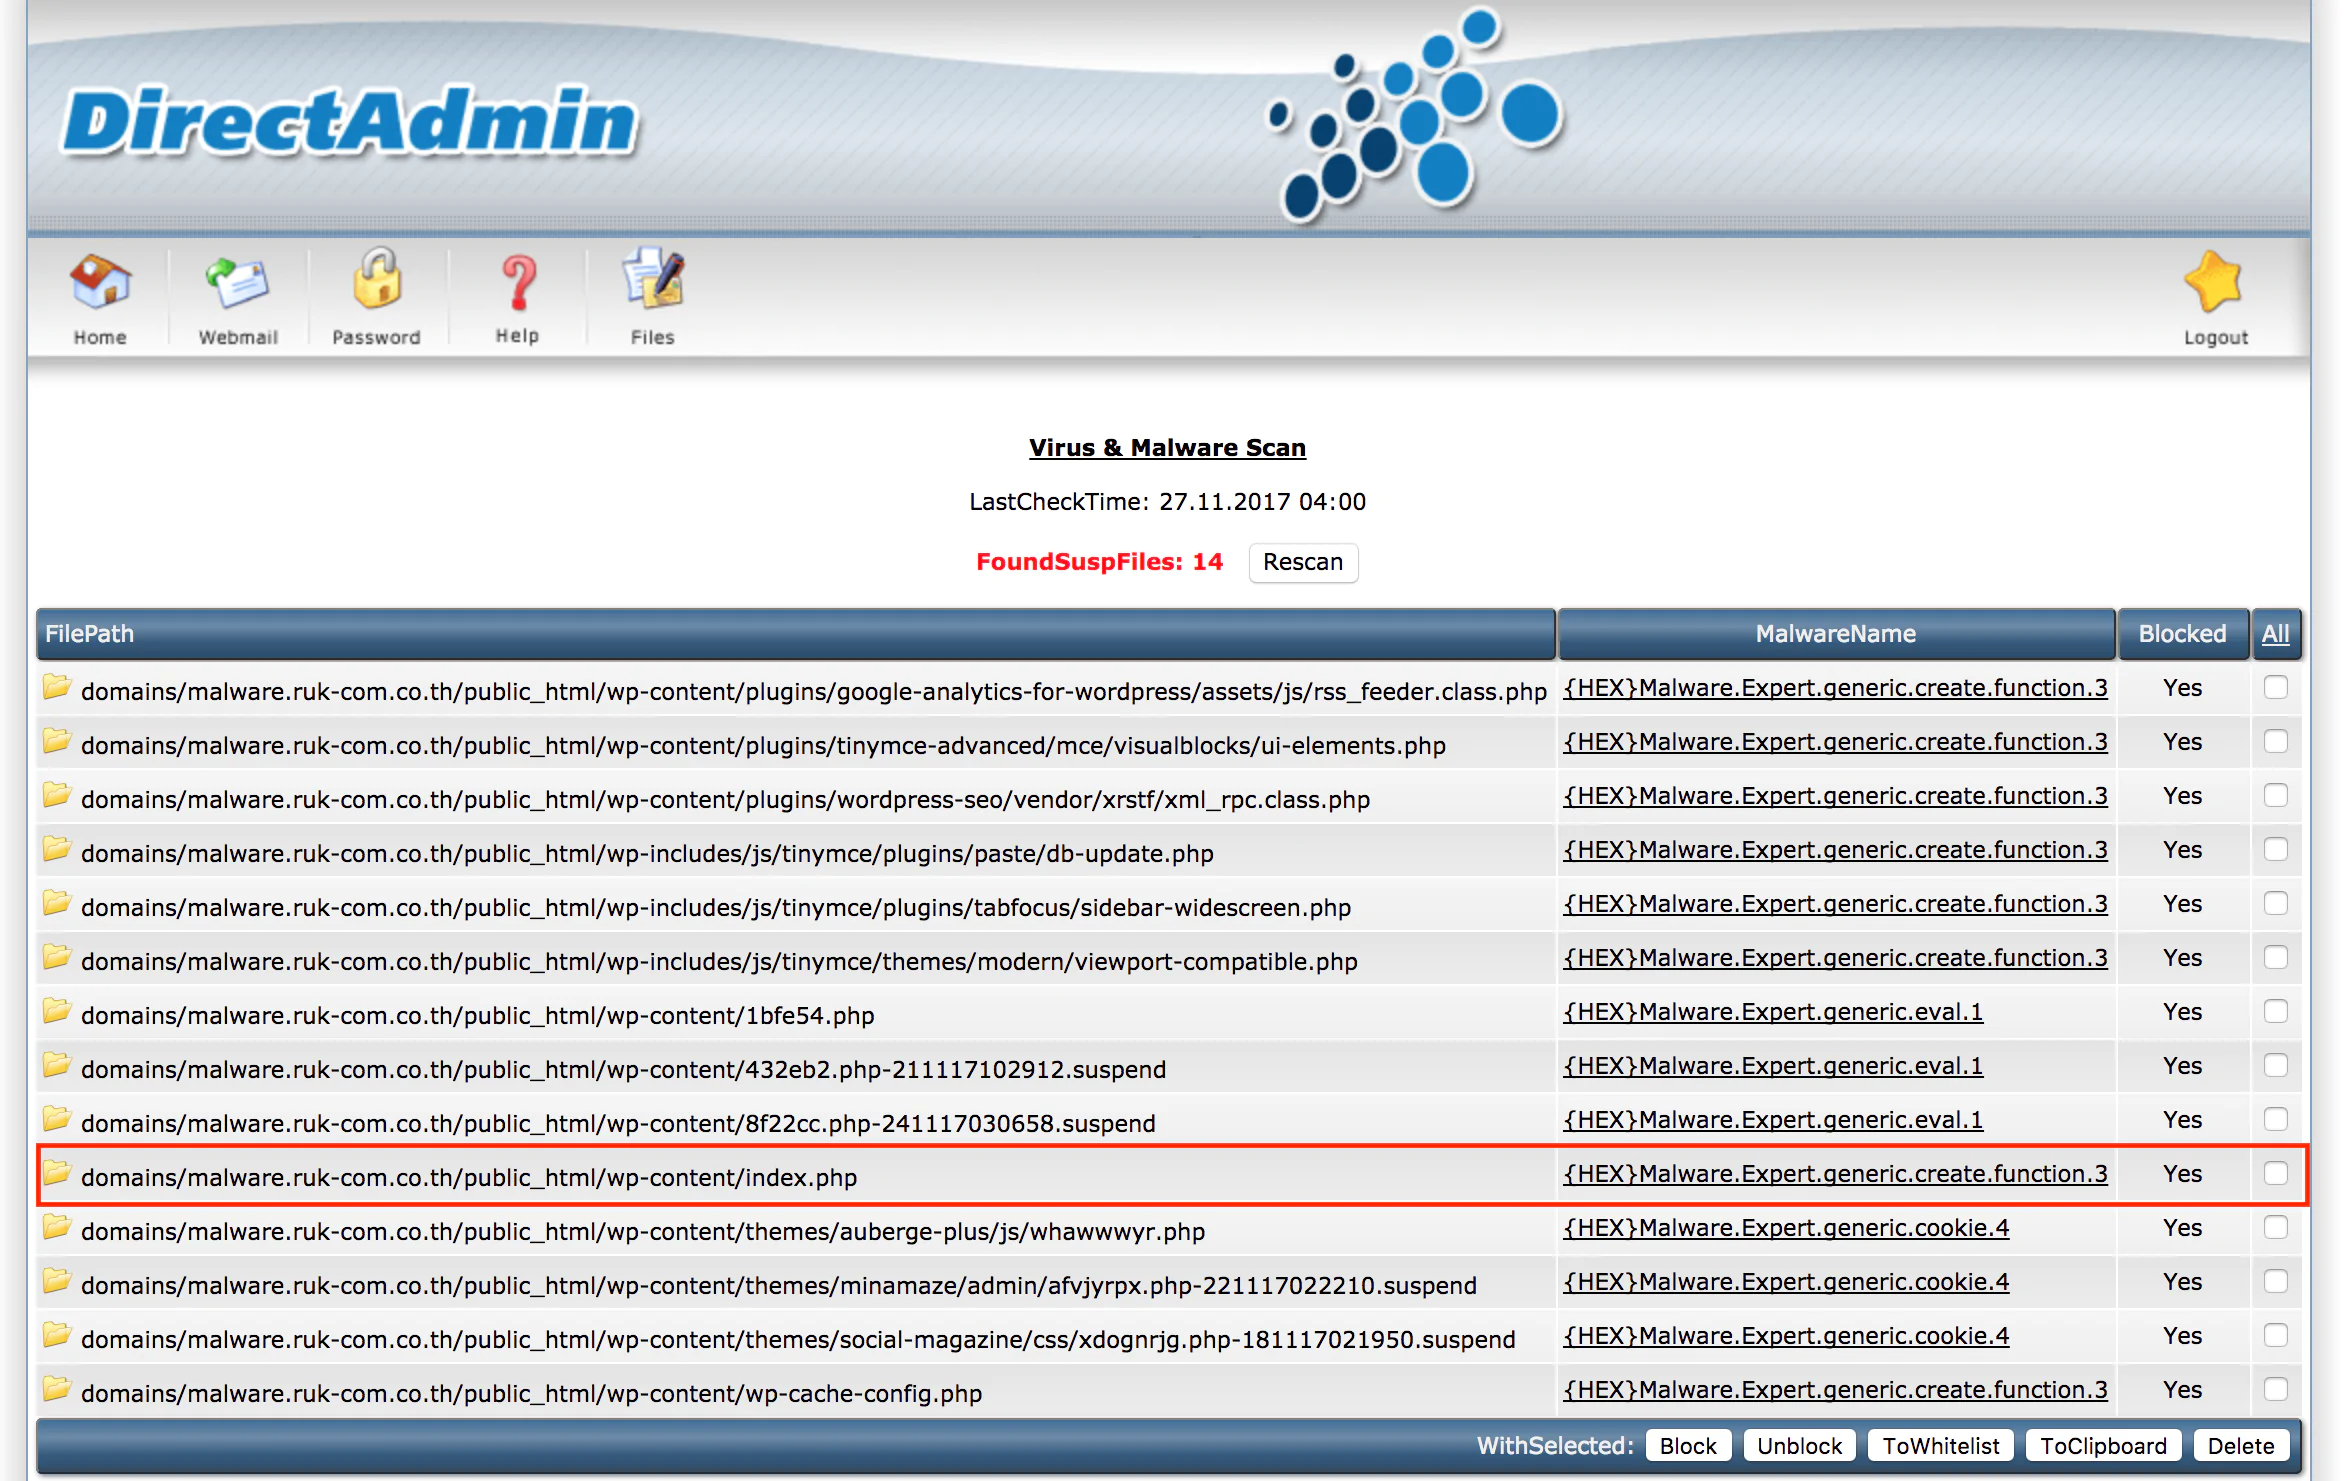
Task: Click the Logout star icon
Action: 2215,283
